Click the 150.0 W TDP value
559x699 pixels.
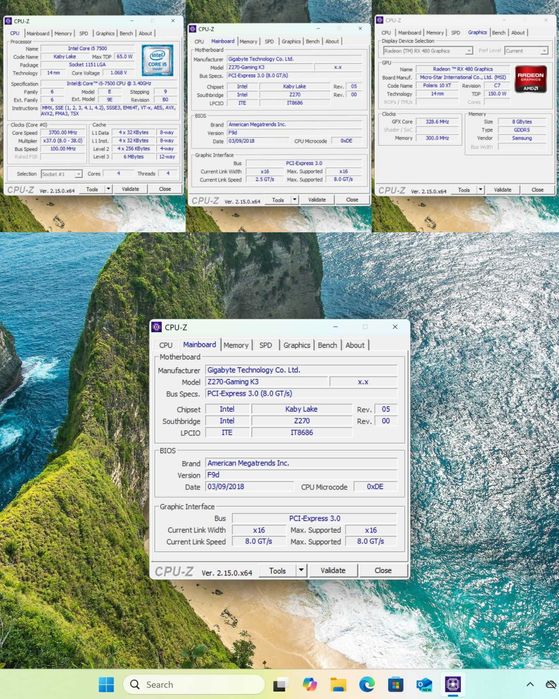click(x=496, y=94)
